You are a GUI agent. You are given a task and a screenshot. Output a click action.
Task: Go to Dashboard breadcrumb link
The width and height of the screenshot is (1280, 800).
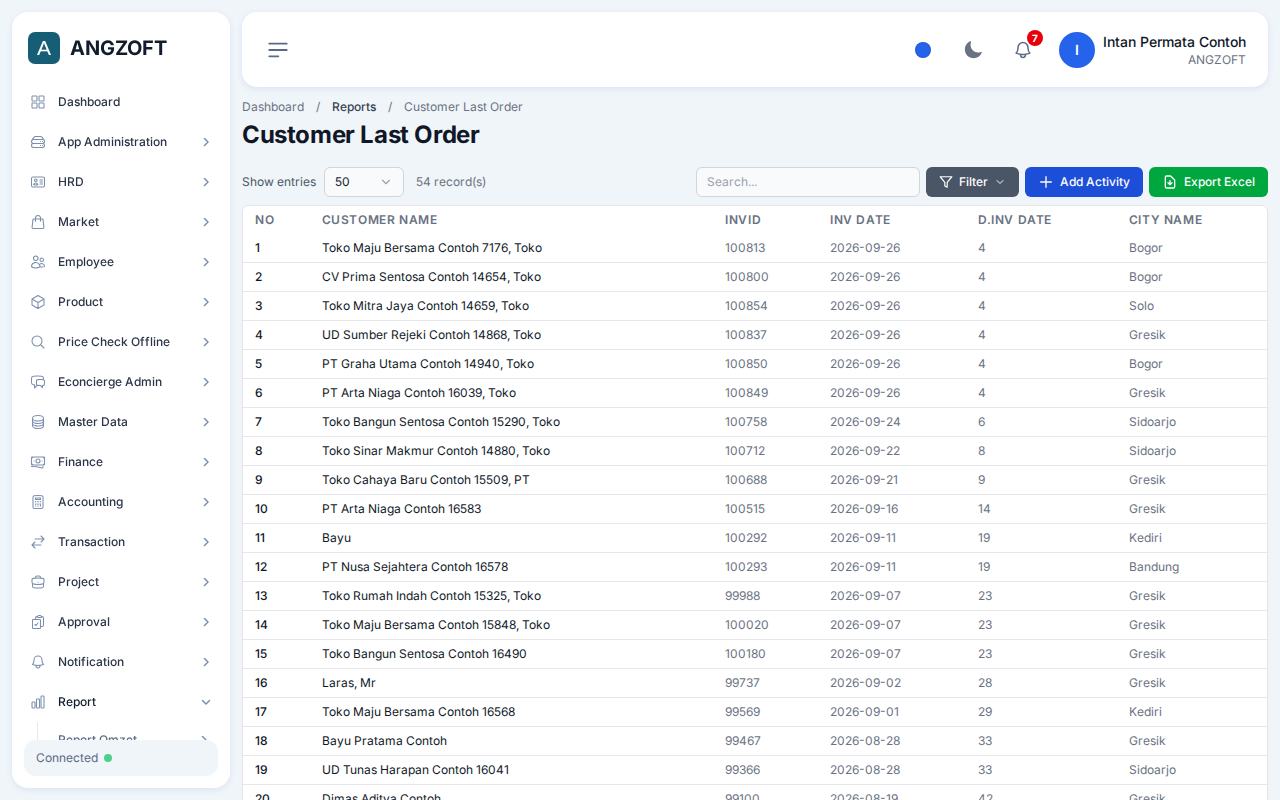coord(273,107)
